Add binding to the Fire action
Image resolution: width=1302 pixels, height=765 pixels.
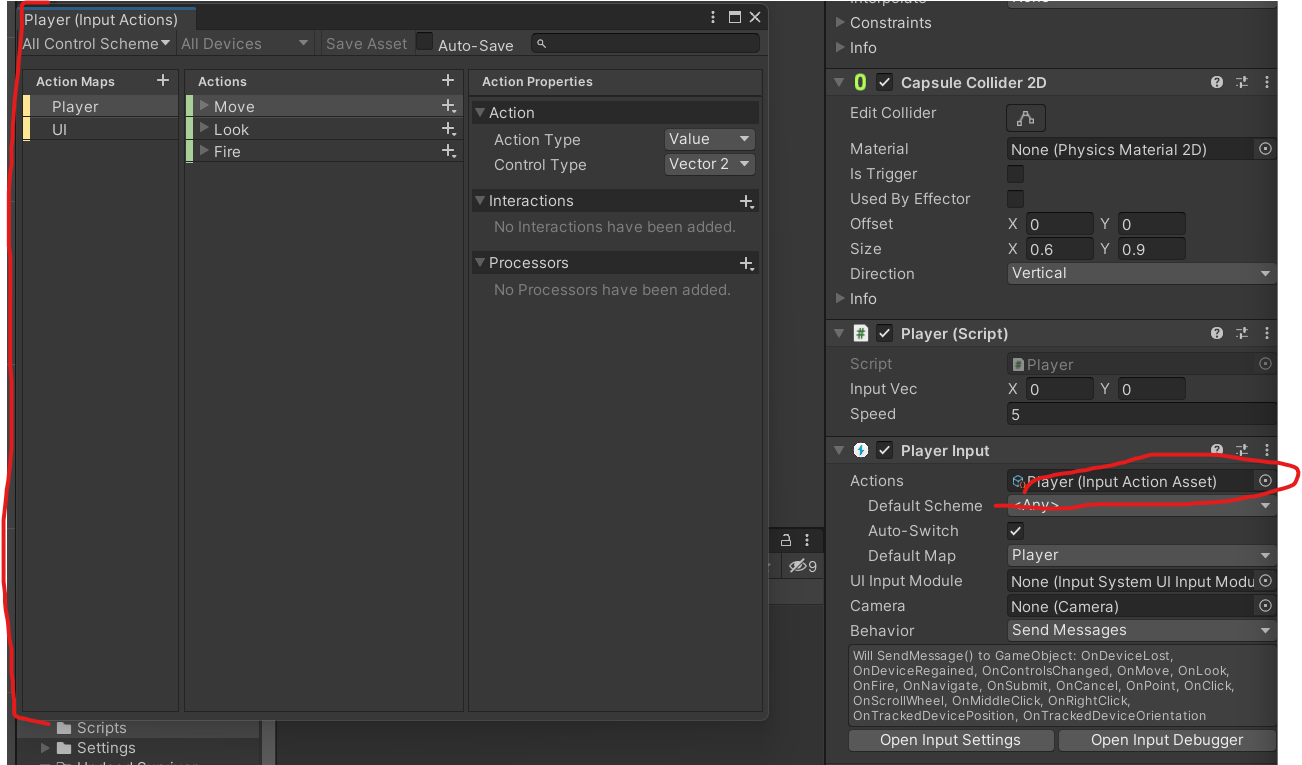449,151
